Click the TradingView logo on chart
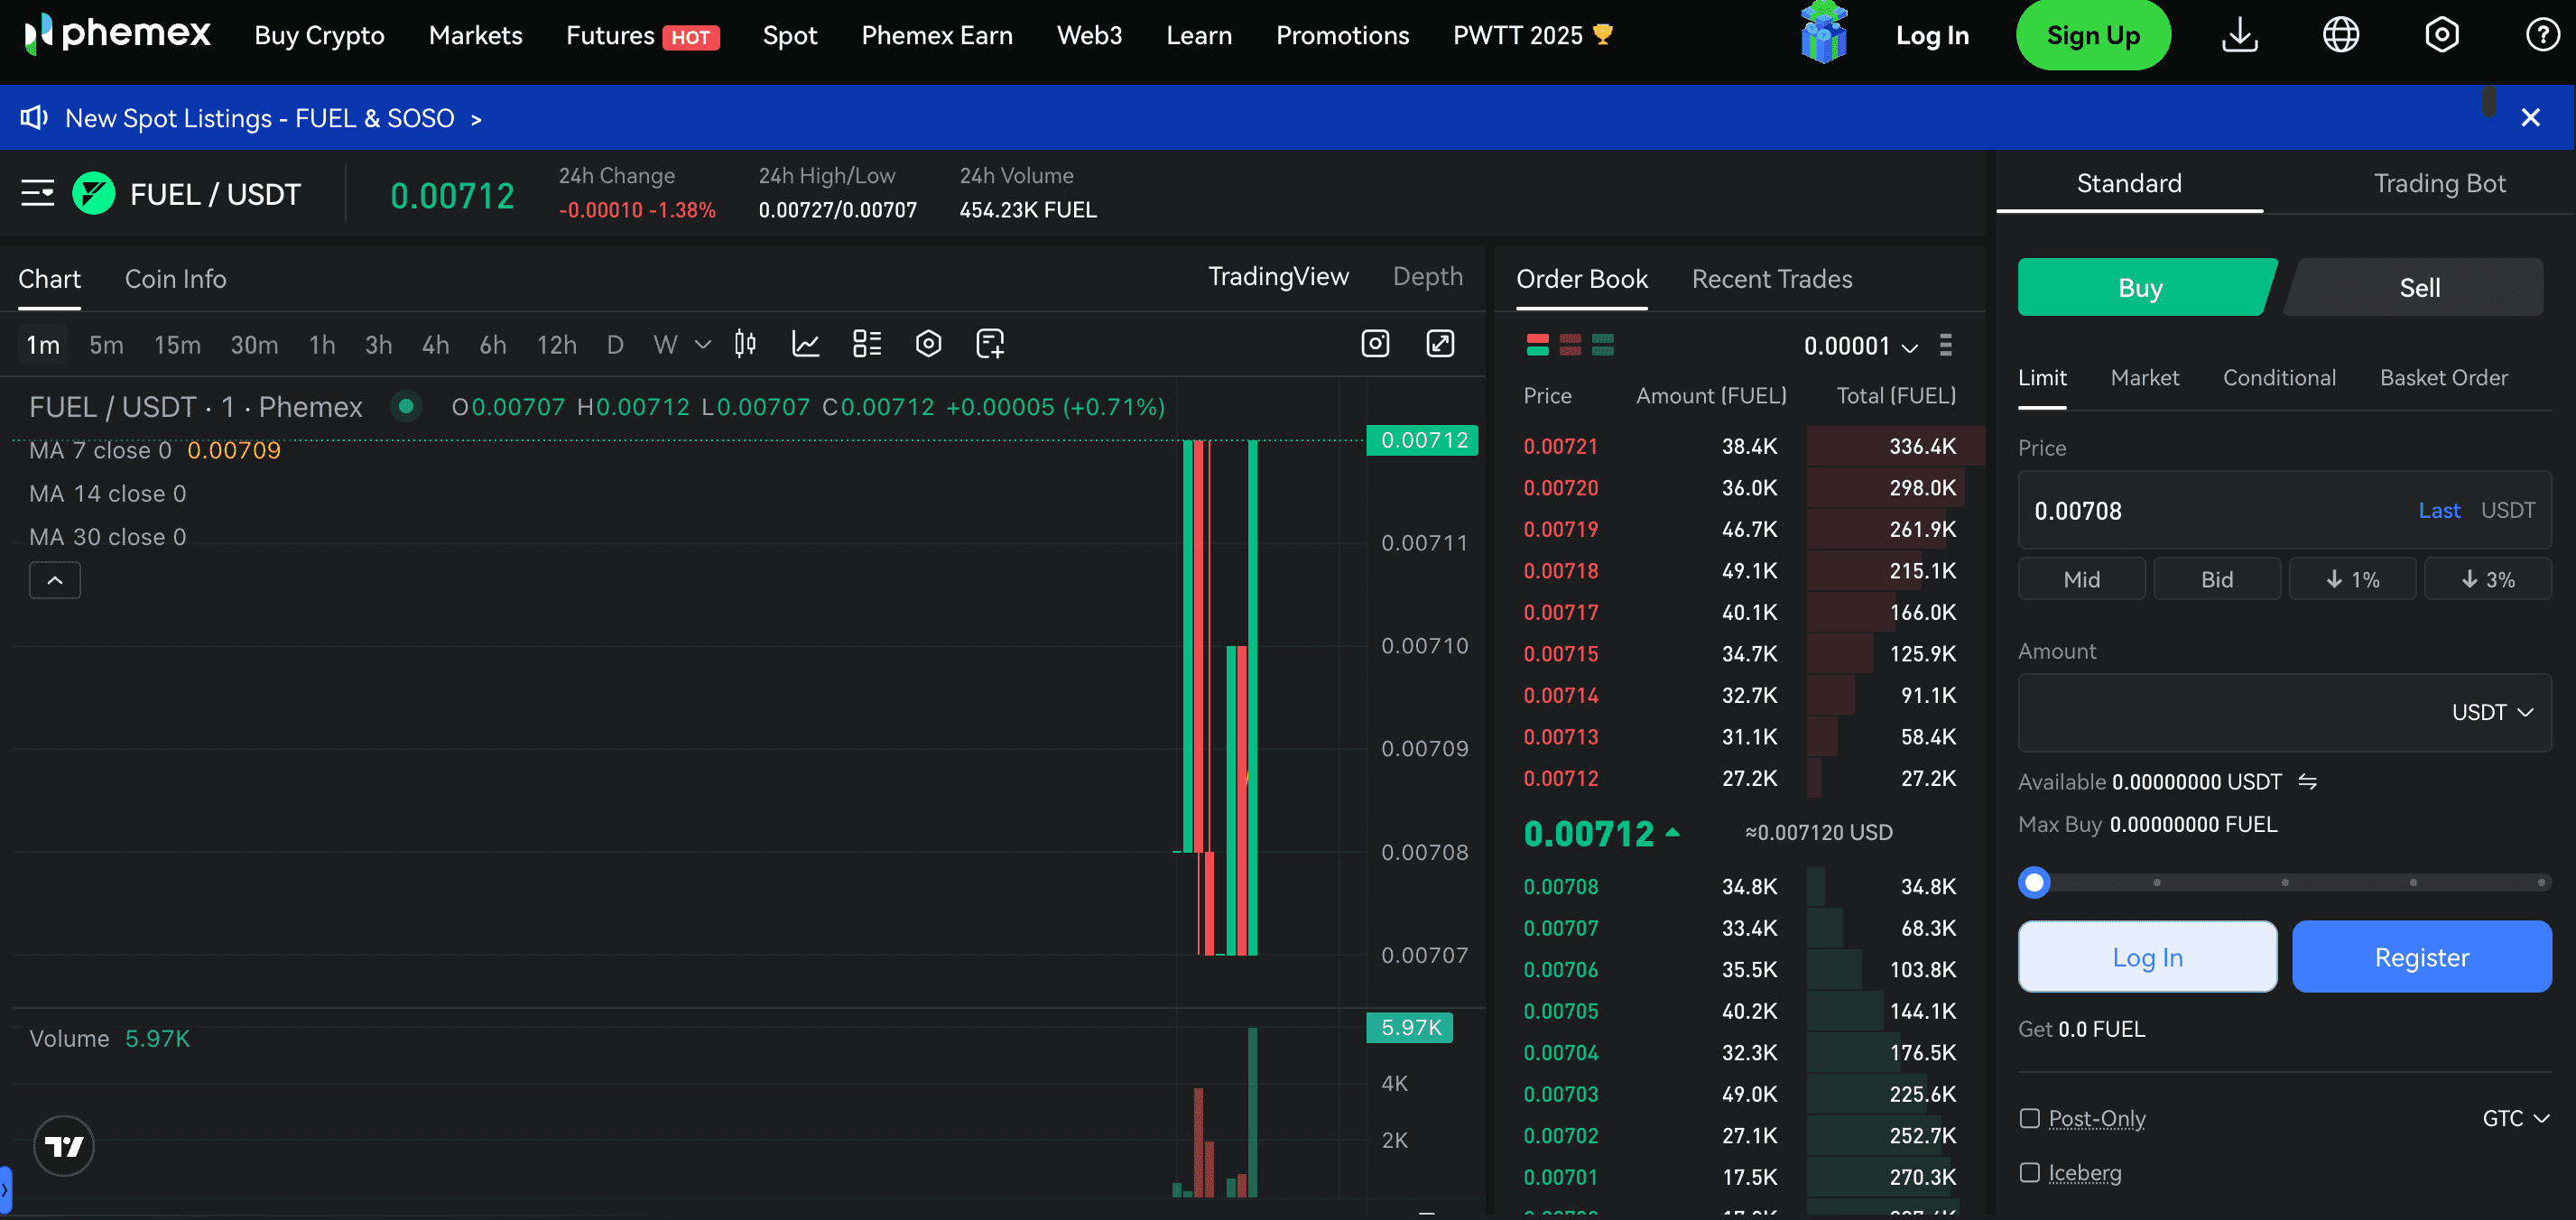2576x1220 pixels. [x=64, y=1146]
